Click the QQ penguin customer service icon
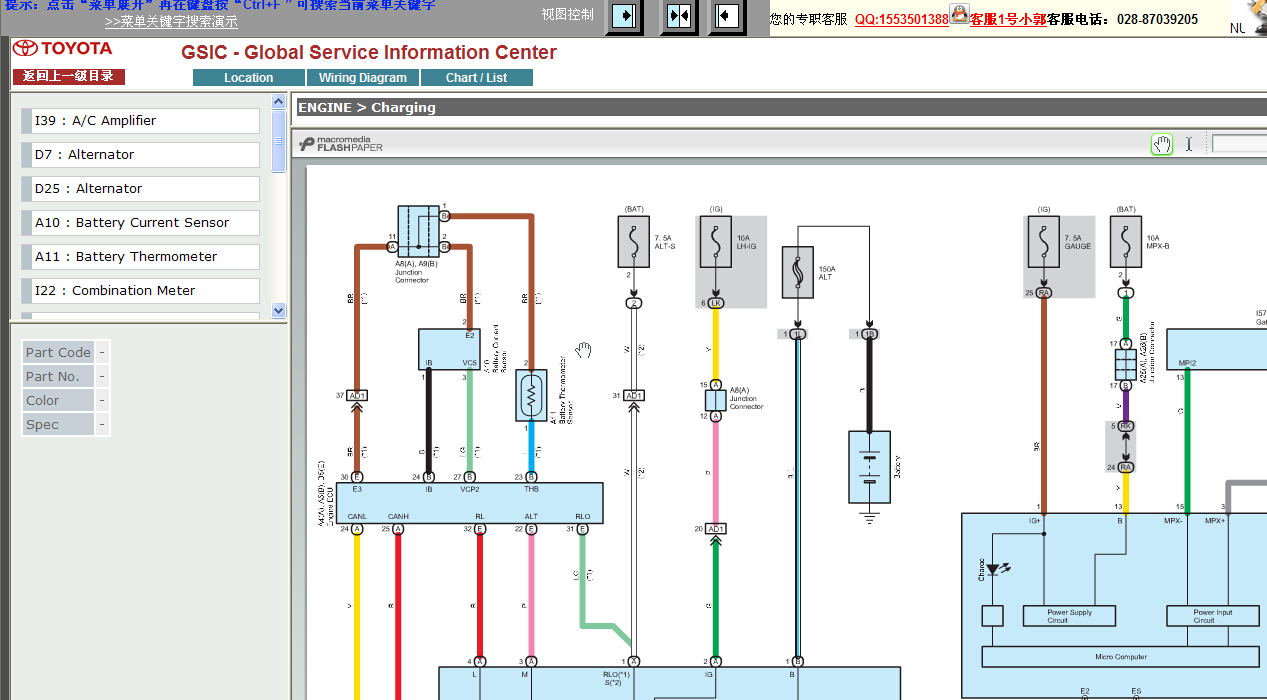The width and height of the screenshot is (1267, 700). [959, 14]
